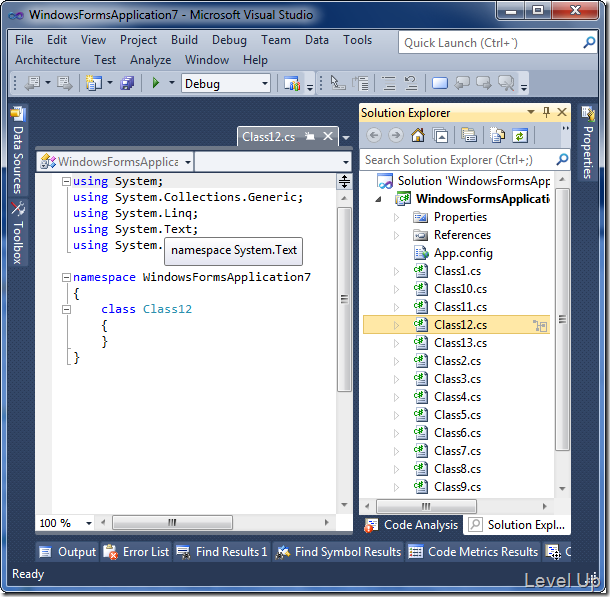This screenshot has width=610, height=597.
Task: Toggle auto hide pin on Solution Explorer
Action: coord(546,112)
